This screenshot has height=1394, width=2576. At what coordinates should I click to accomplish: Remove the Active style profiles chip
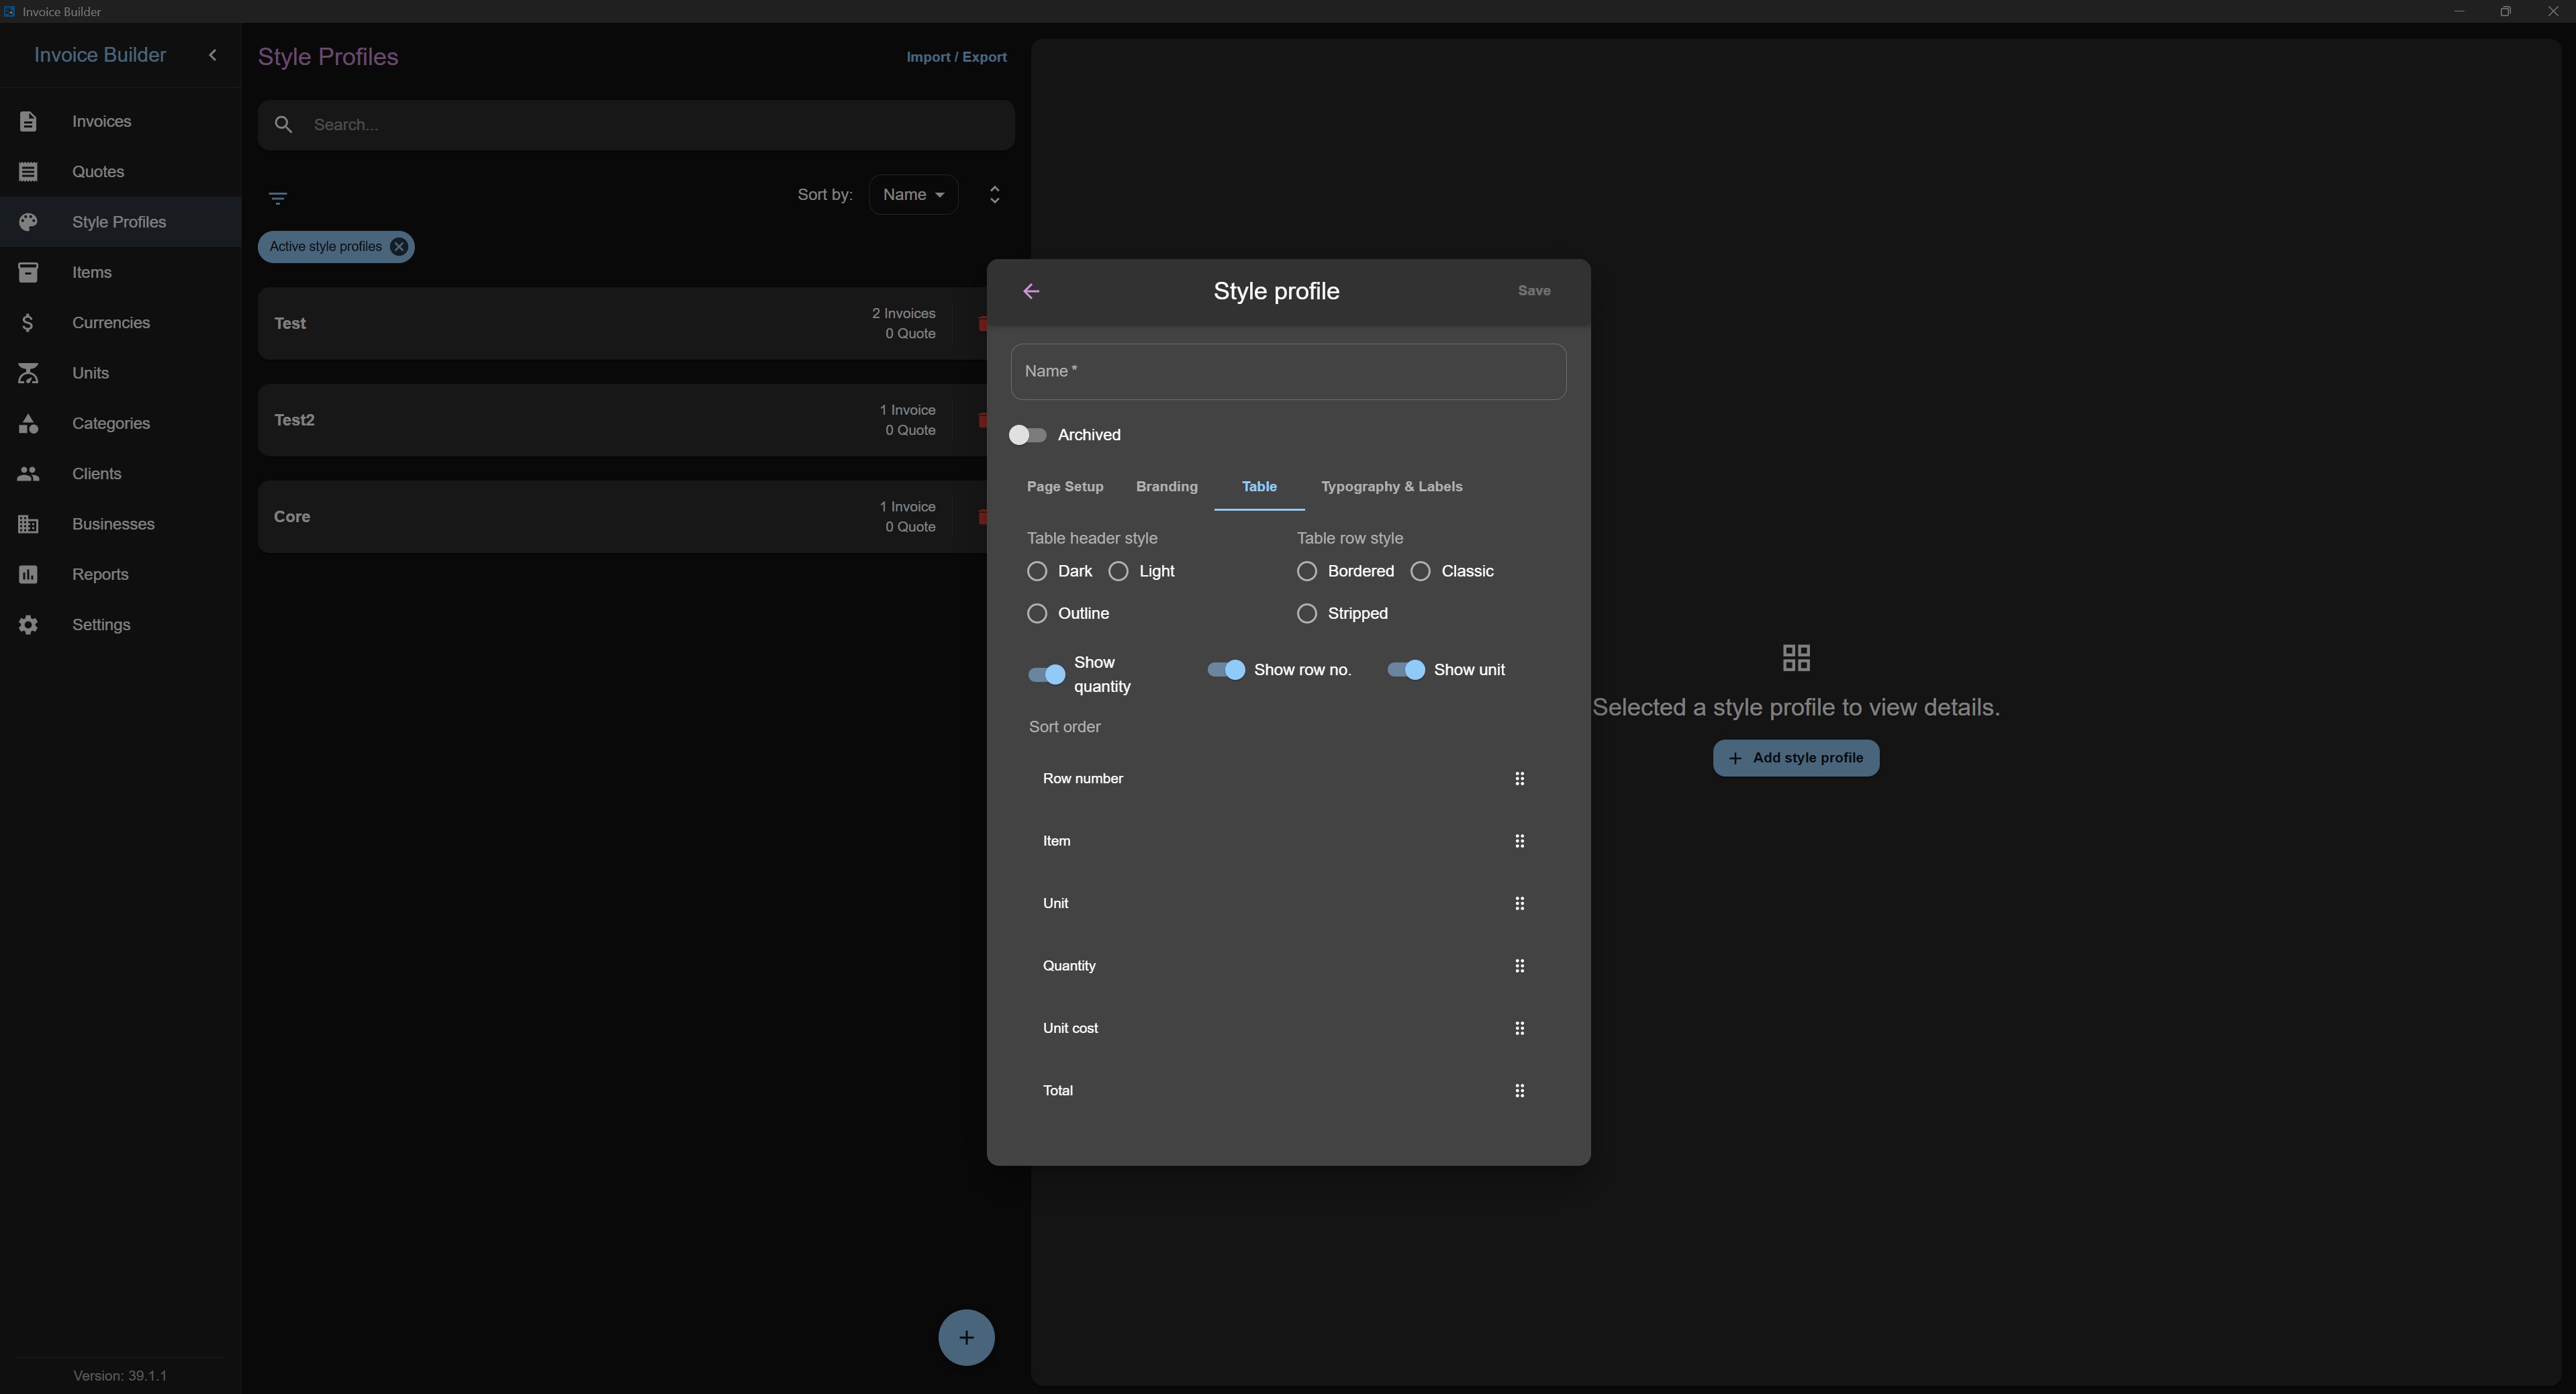click(399, 247)
